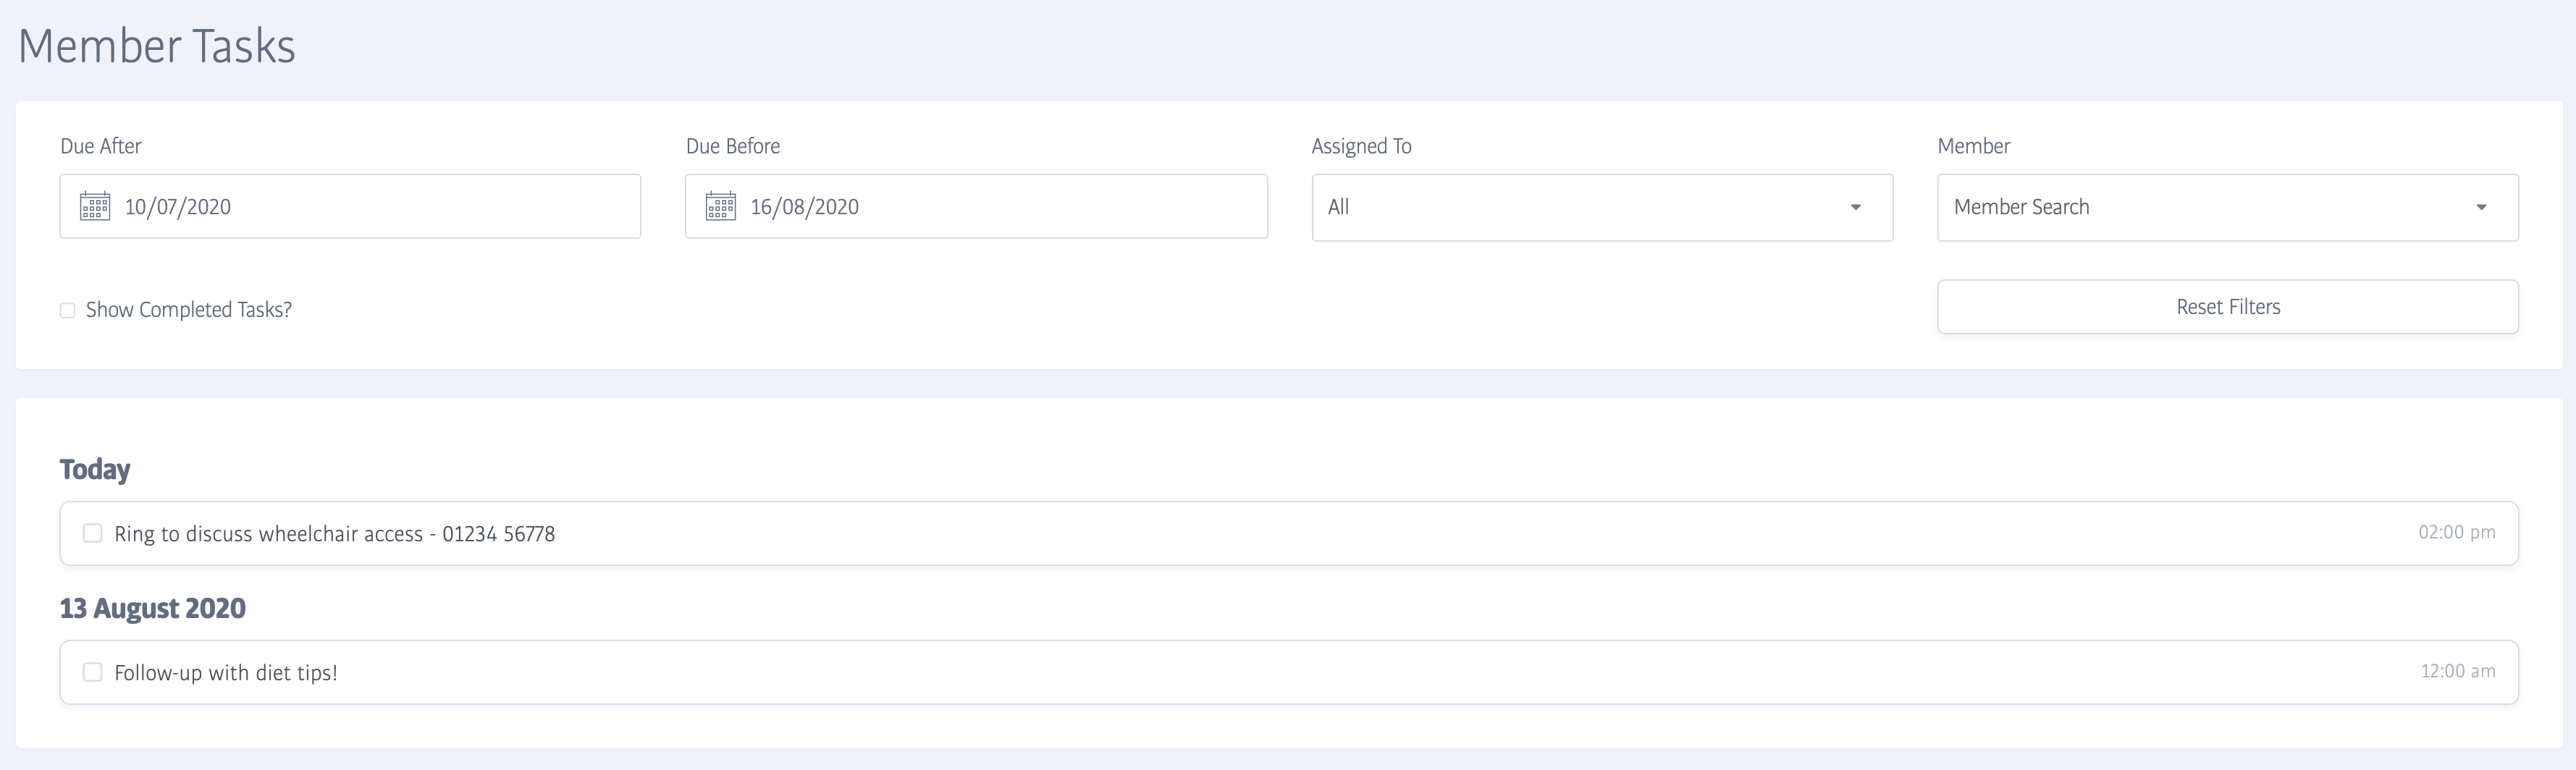Mark the diet tips follow-up task complete
This screenshot has width=2576, height=770.
tap(93, 672)
